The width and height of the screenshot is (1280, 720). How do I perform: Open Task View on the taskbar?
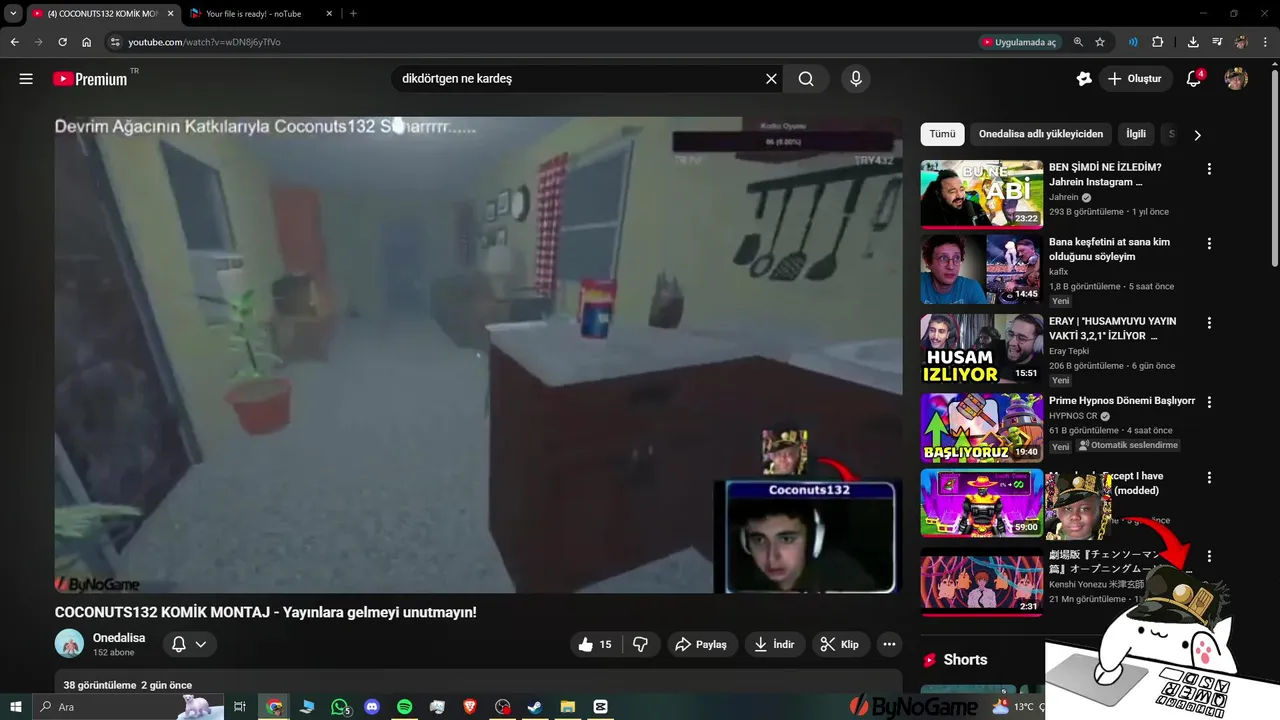point(240,707)
